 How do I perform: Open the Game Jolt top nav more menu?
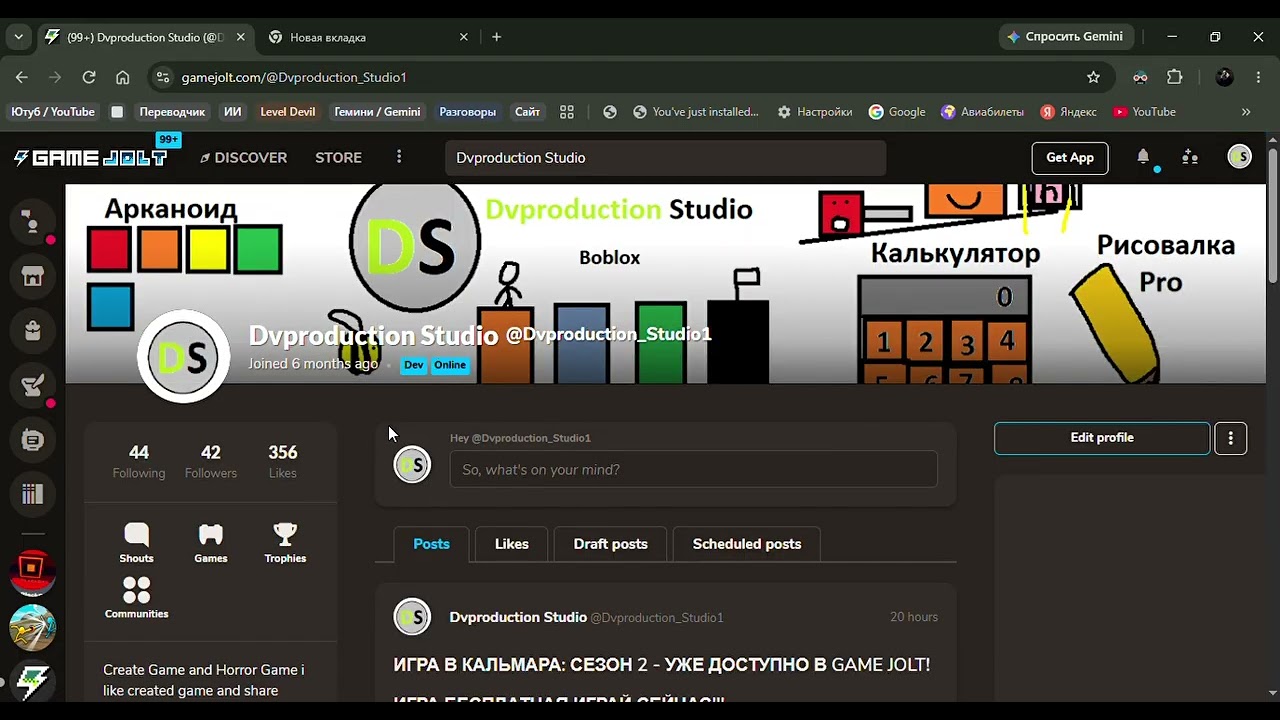point(399,157)
